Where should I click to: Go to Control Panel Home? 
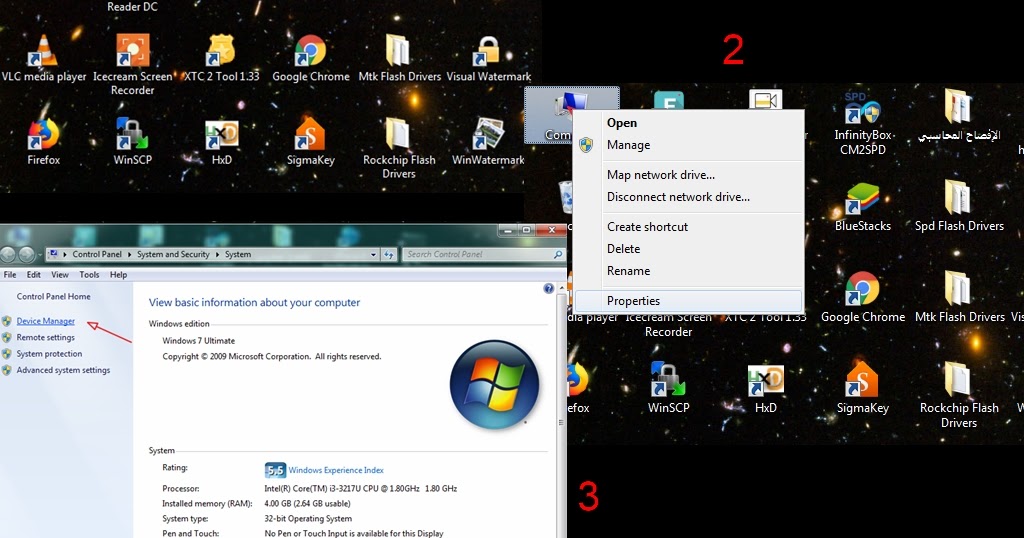tap(54, 296)
